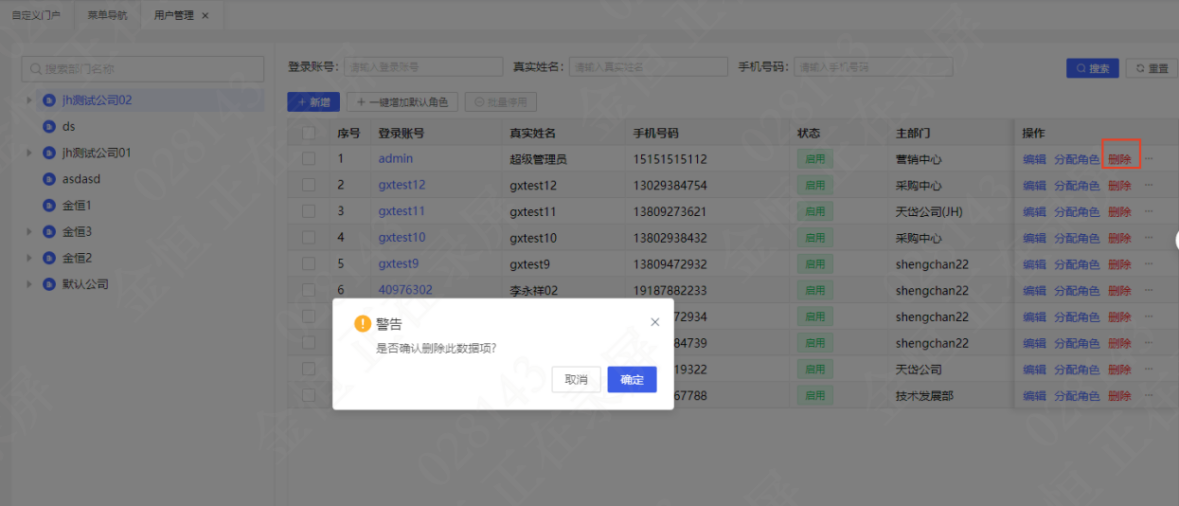Select ds in the department tree
This screenshot has width=1179, height=506.
click(x=68, y=126)
